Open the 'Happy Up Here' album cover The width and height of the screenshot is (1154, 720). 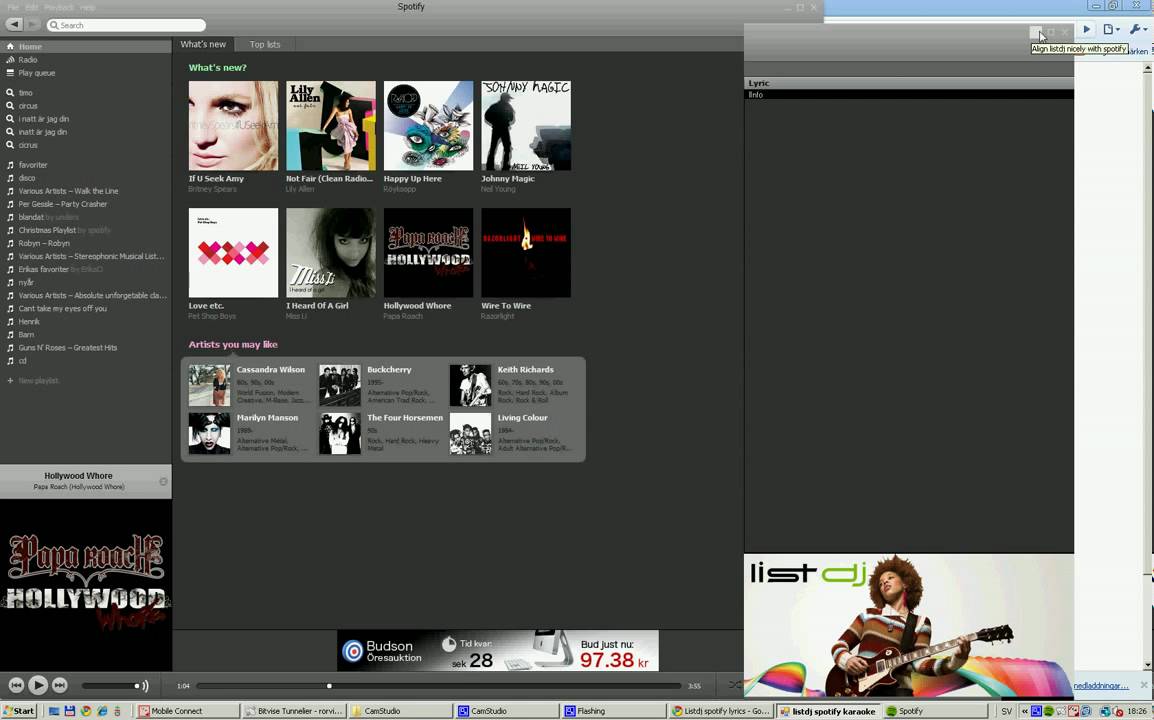click(428, 126)
